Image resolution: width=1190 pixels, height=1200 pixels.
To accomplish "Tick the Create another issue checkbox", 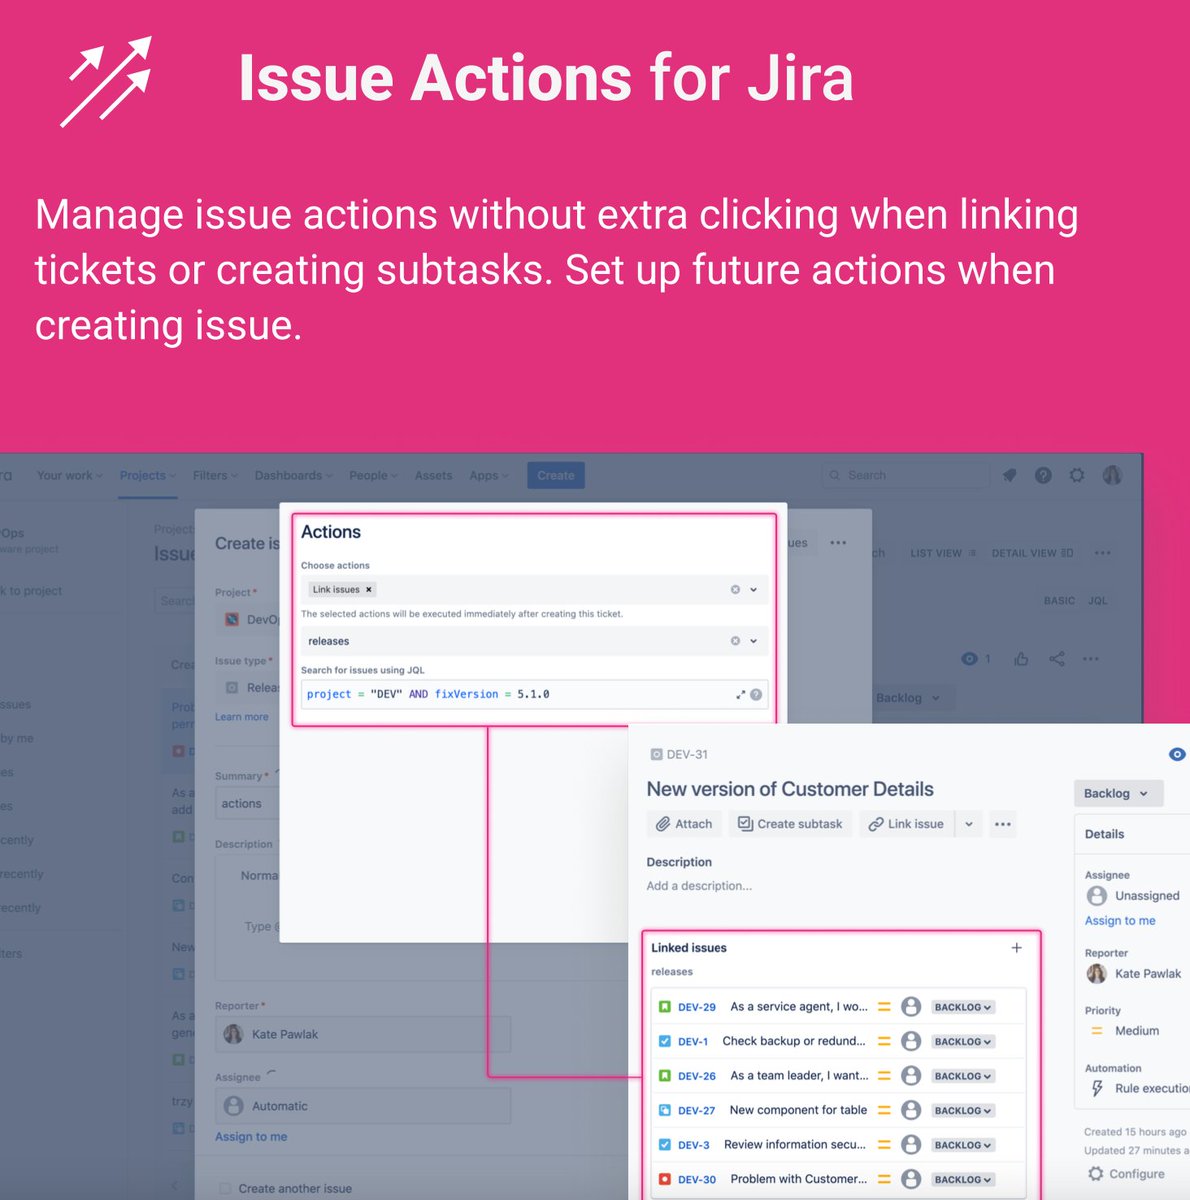I will coord(225,1189).
